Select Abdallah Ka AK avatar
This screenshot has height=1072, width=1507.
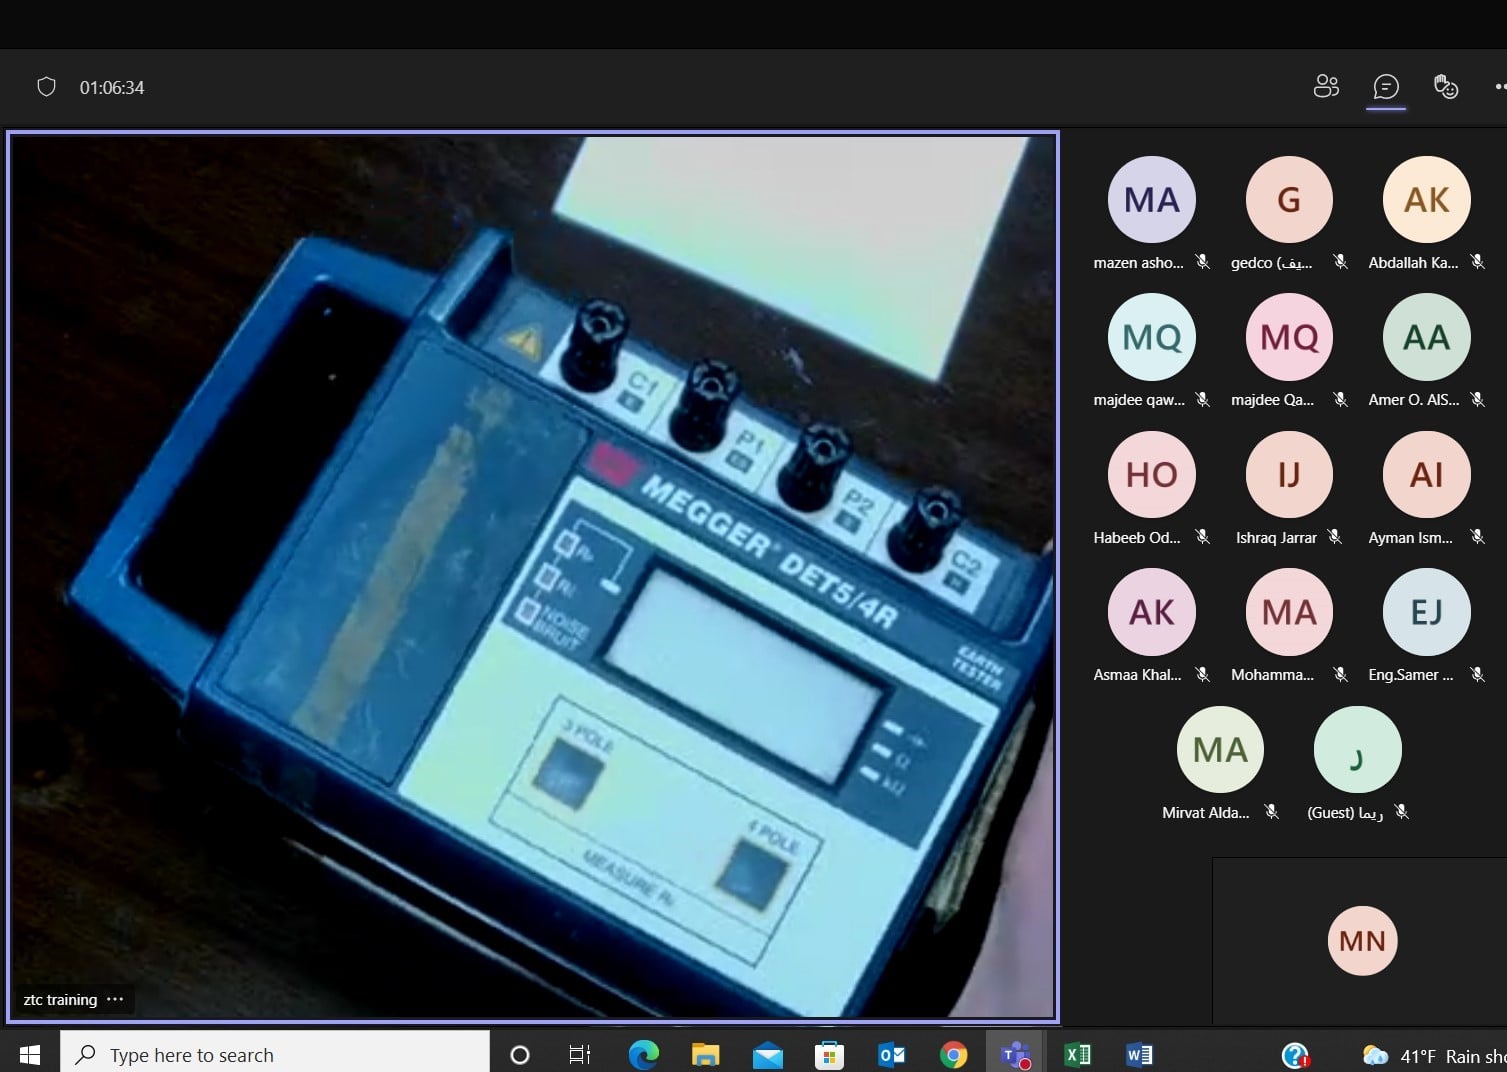[x=1426, y=200]
